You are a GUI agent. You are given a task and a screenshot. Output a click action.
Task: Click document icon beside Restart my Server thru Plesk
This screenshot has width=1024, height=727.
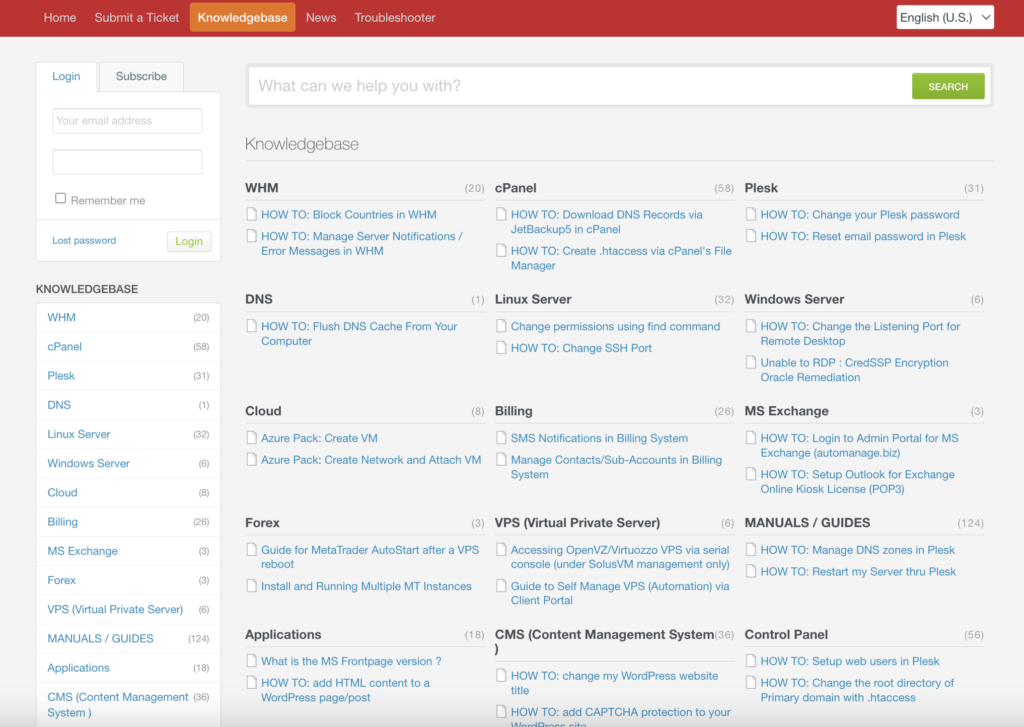click(x=751, y=572)
